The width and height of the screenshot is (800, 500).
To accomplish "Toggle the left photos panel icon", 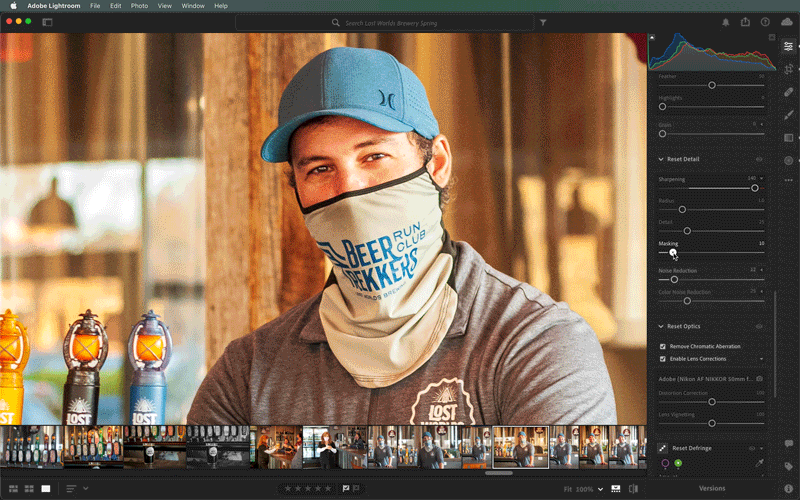I will (x=47, y=22).
